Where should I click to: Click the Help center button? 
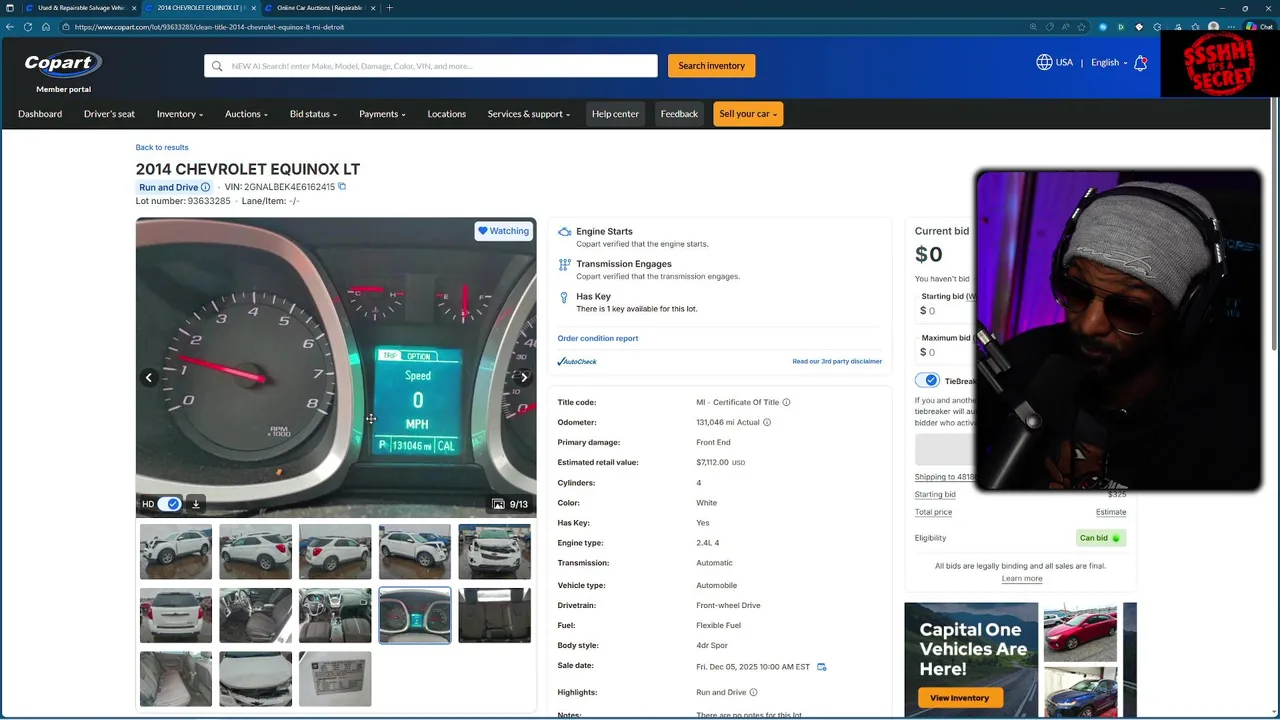[615, 114]
